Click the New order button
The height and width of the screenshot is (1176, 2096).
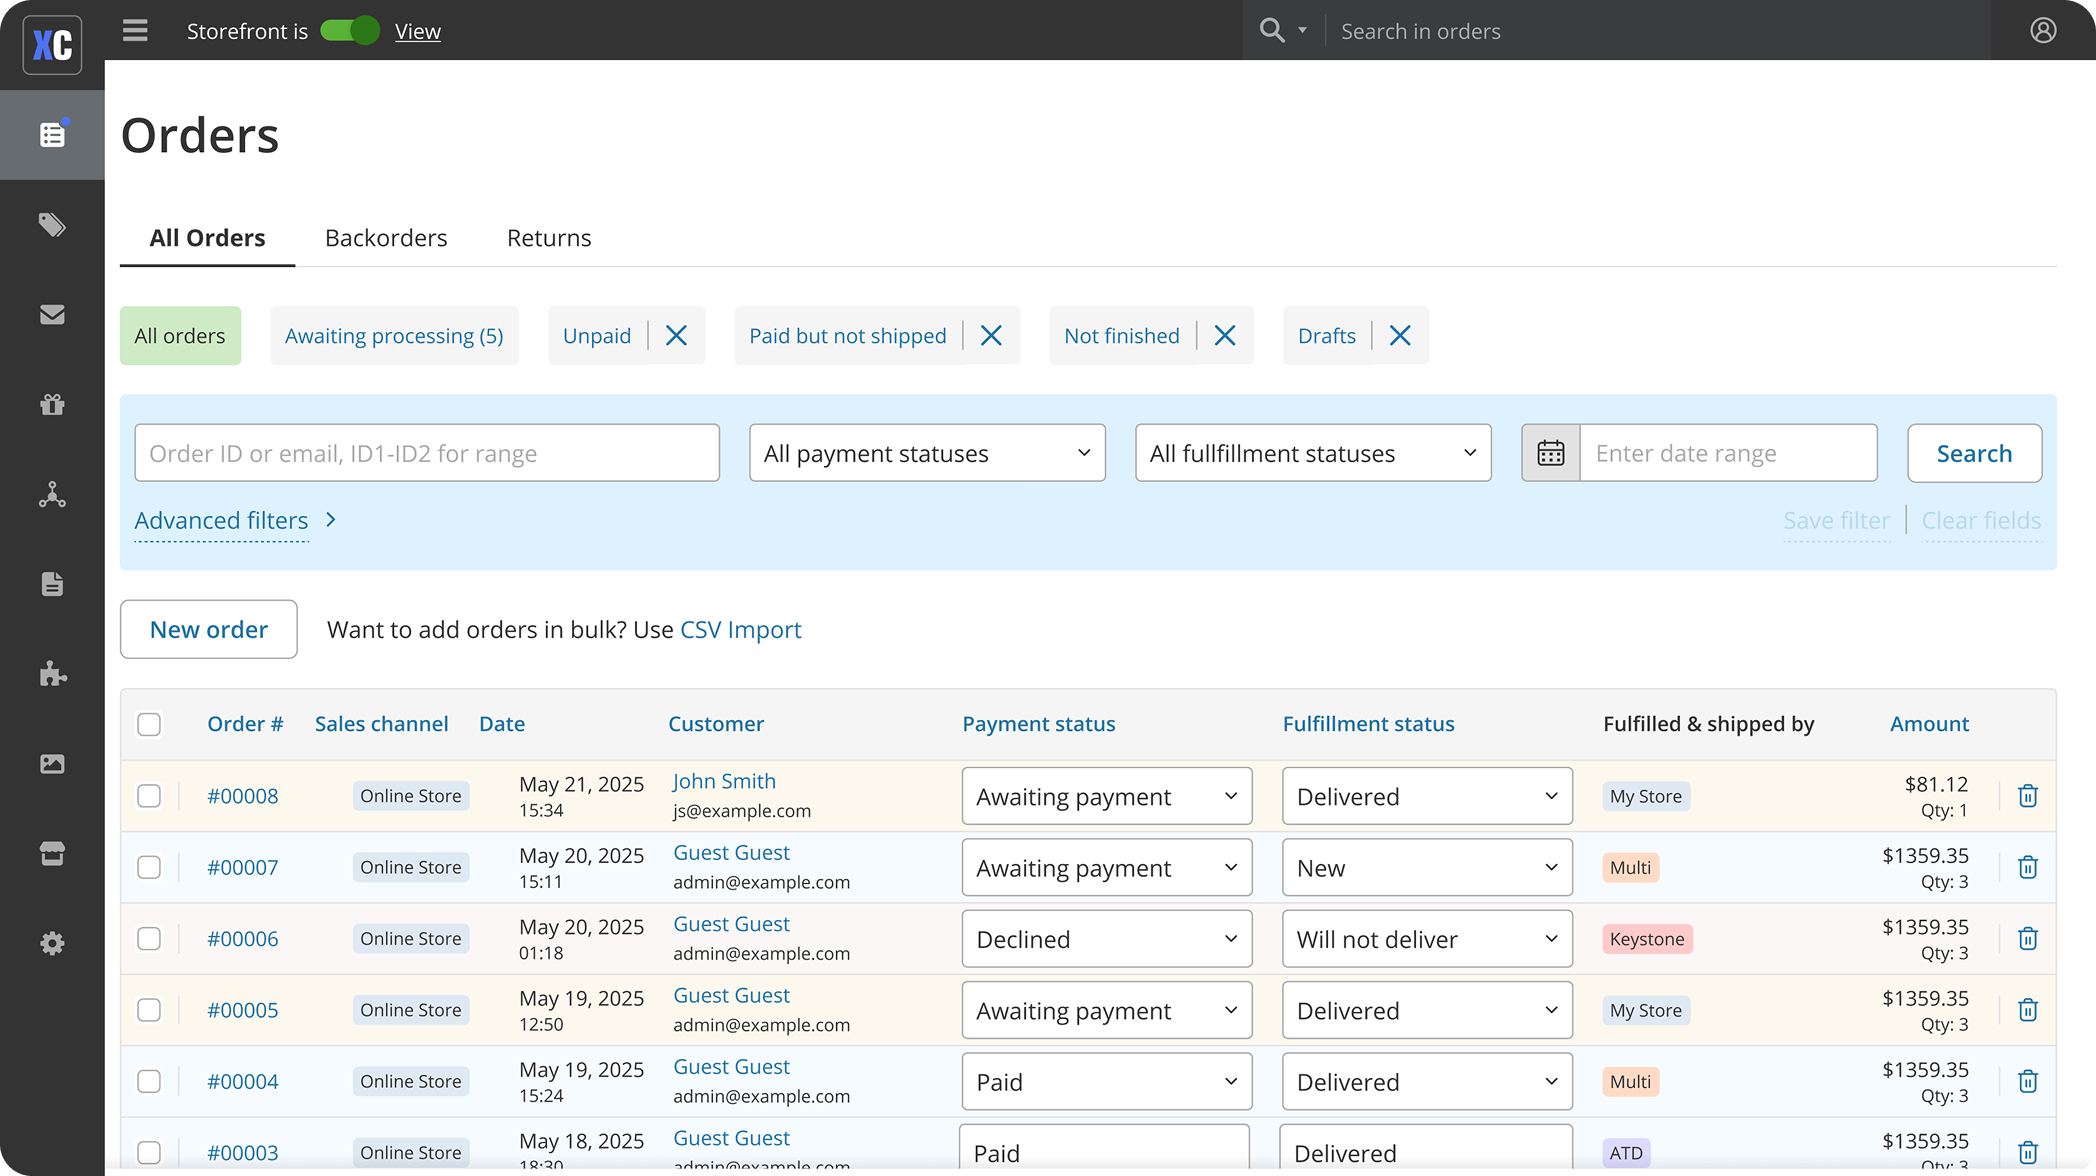pyautogui.click(x=208, y=629)
